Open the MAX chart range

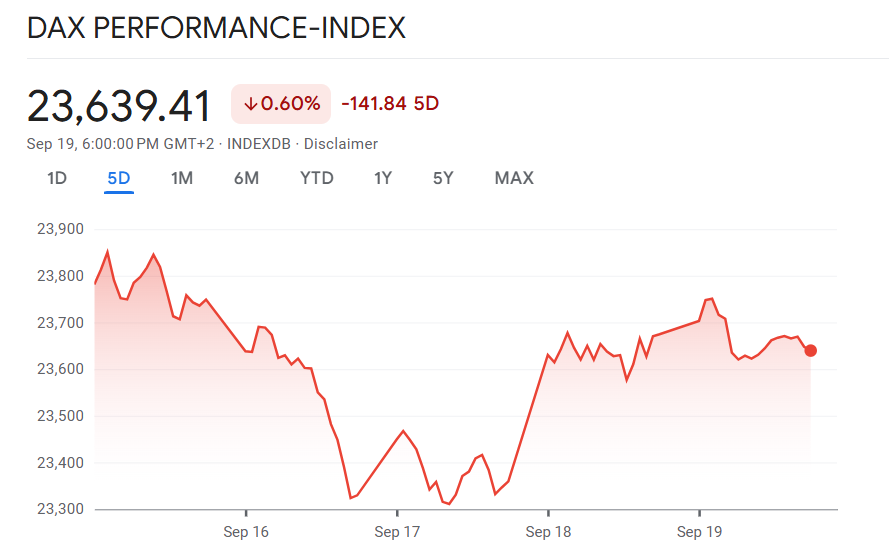[x=514, y=178]
